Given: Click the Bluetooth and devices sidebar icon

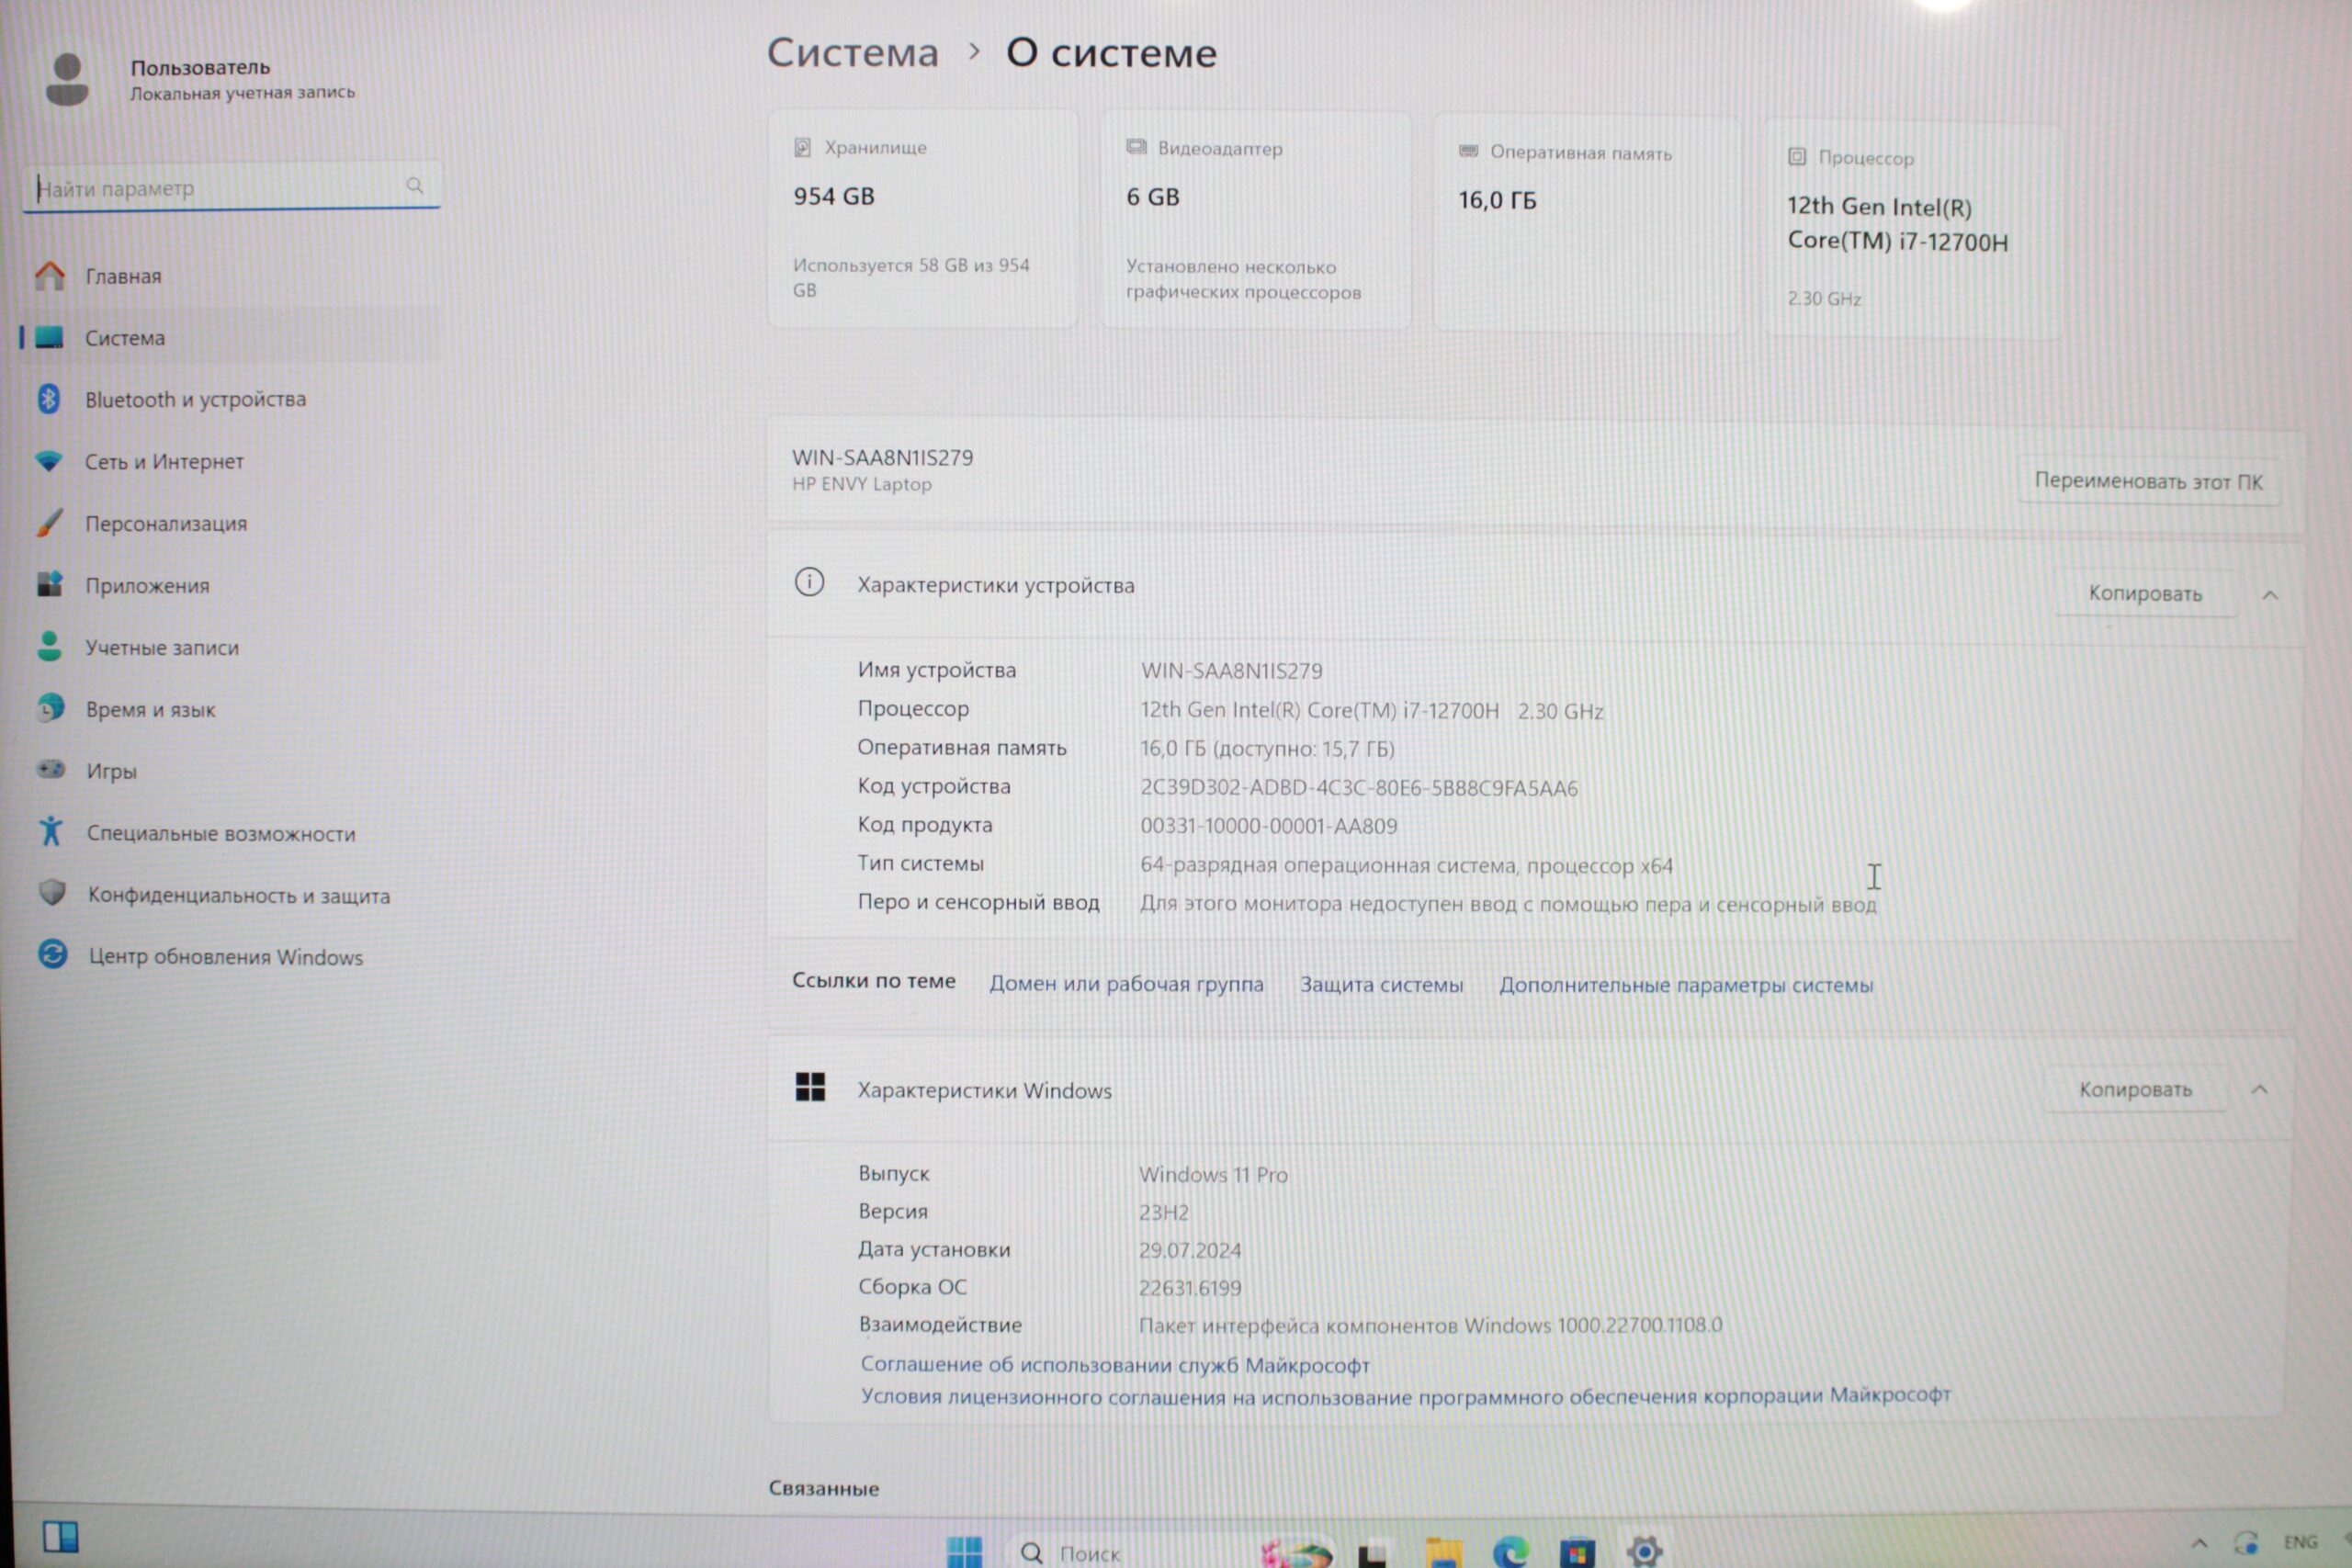Looking at the screenshot, I should [x=49, y=399].
